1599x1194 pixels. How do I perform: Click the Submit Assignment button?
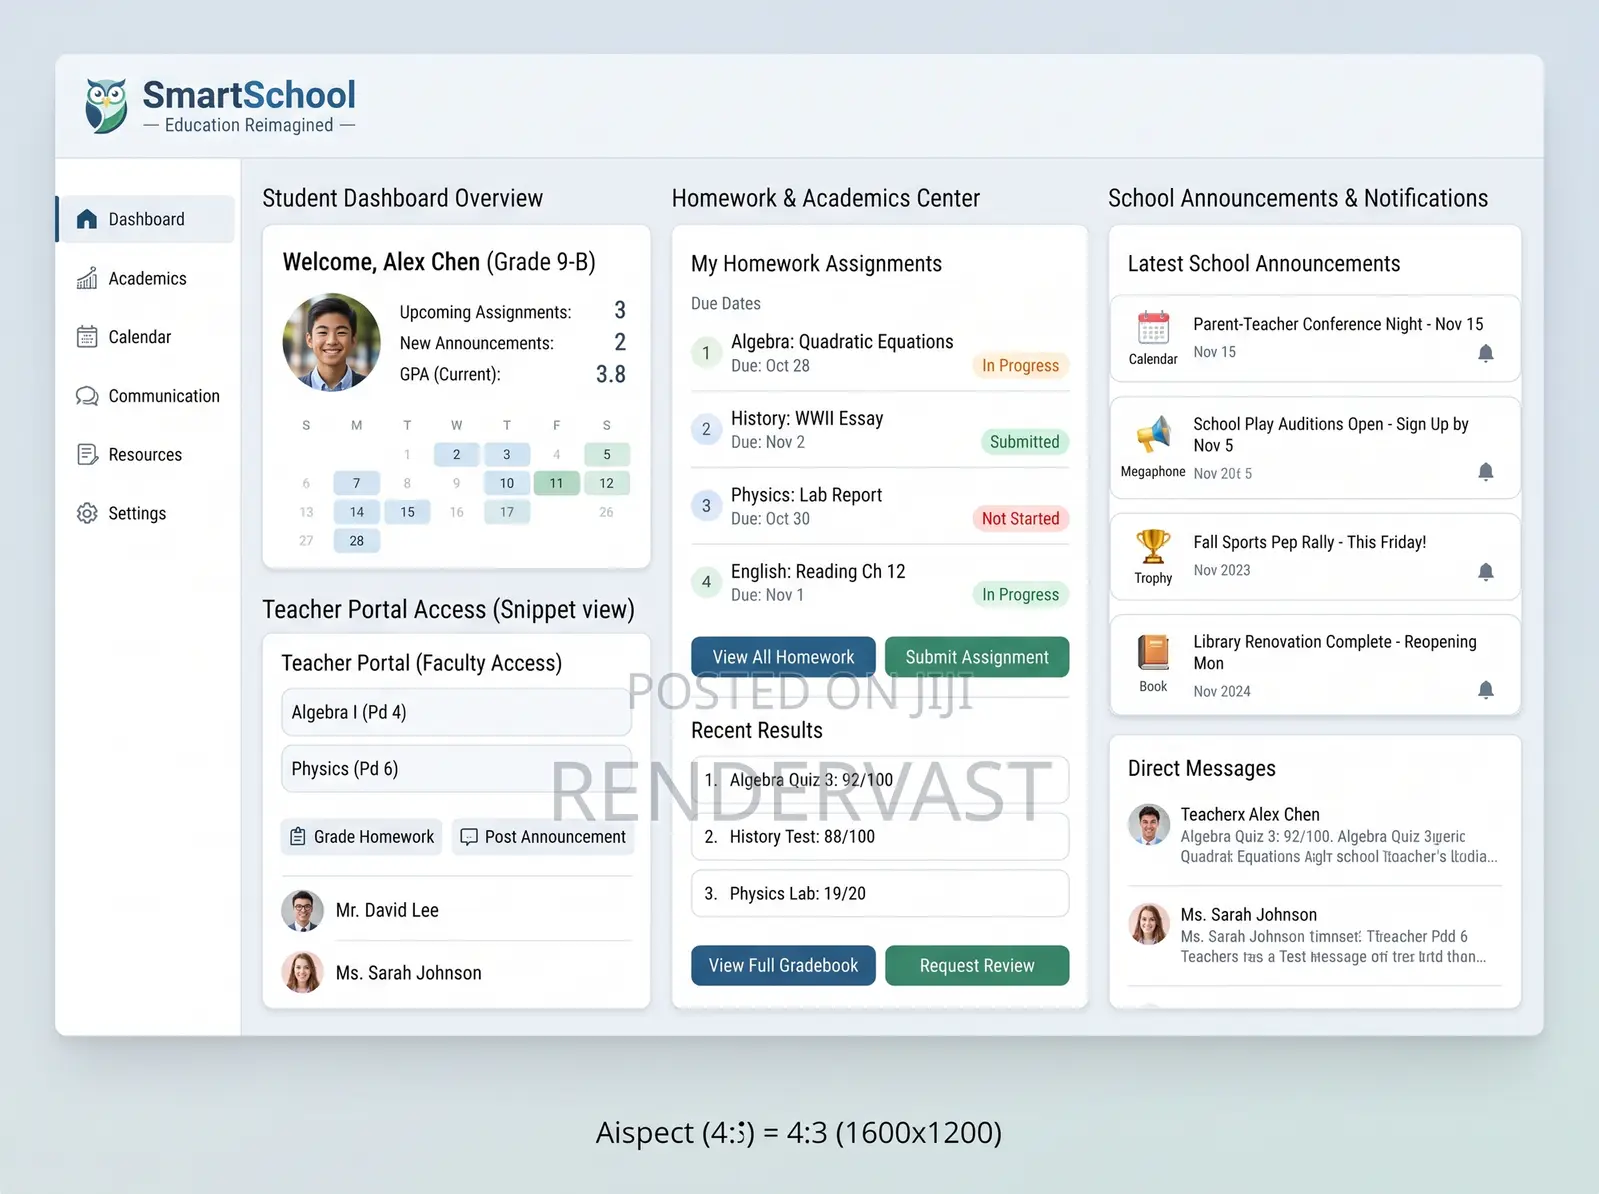[977, 657]
